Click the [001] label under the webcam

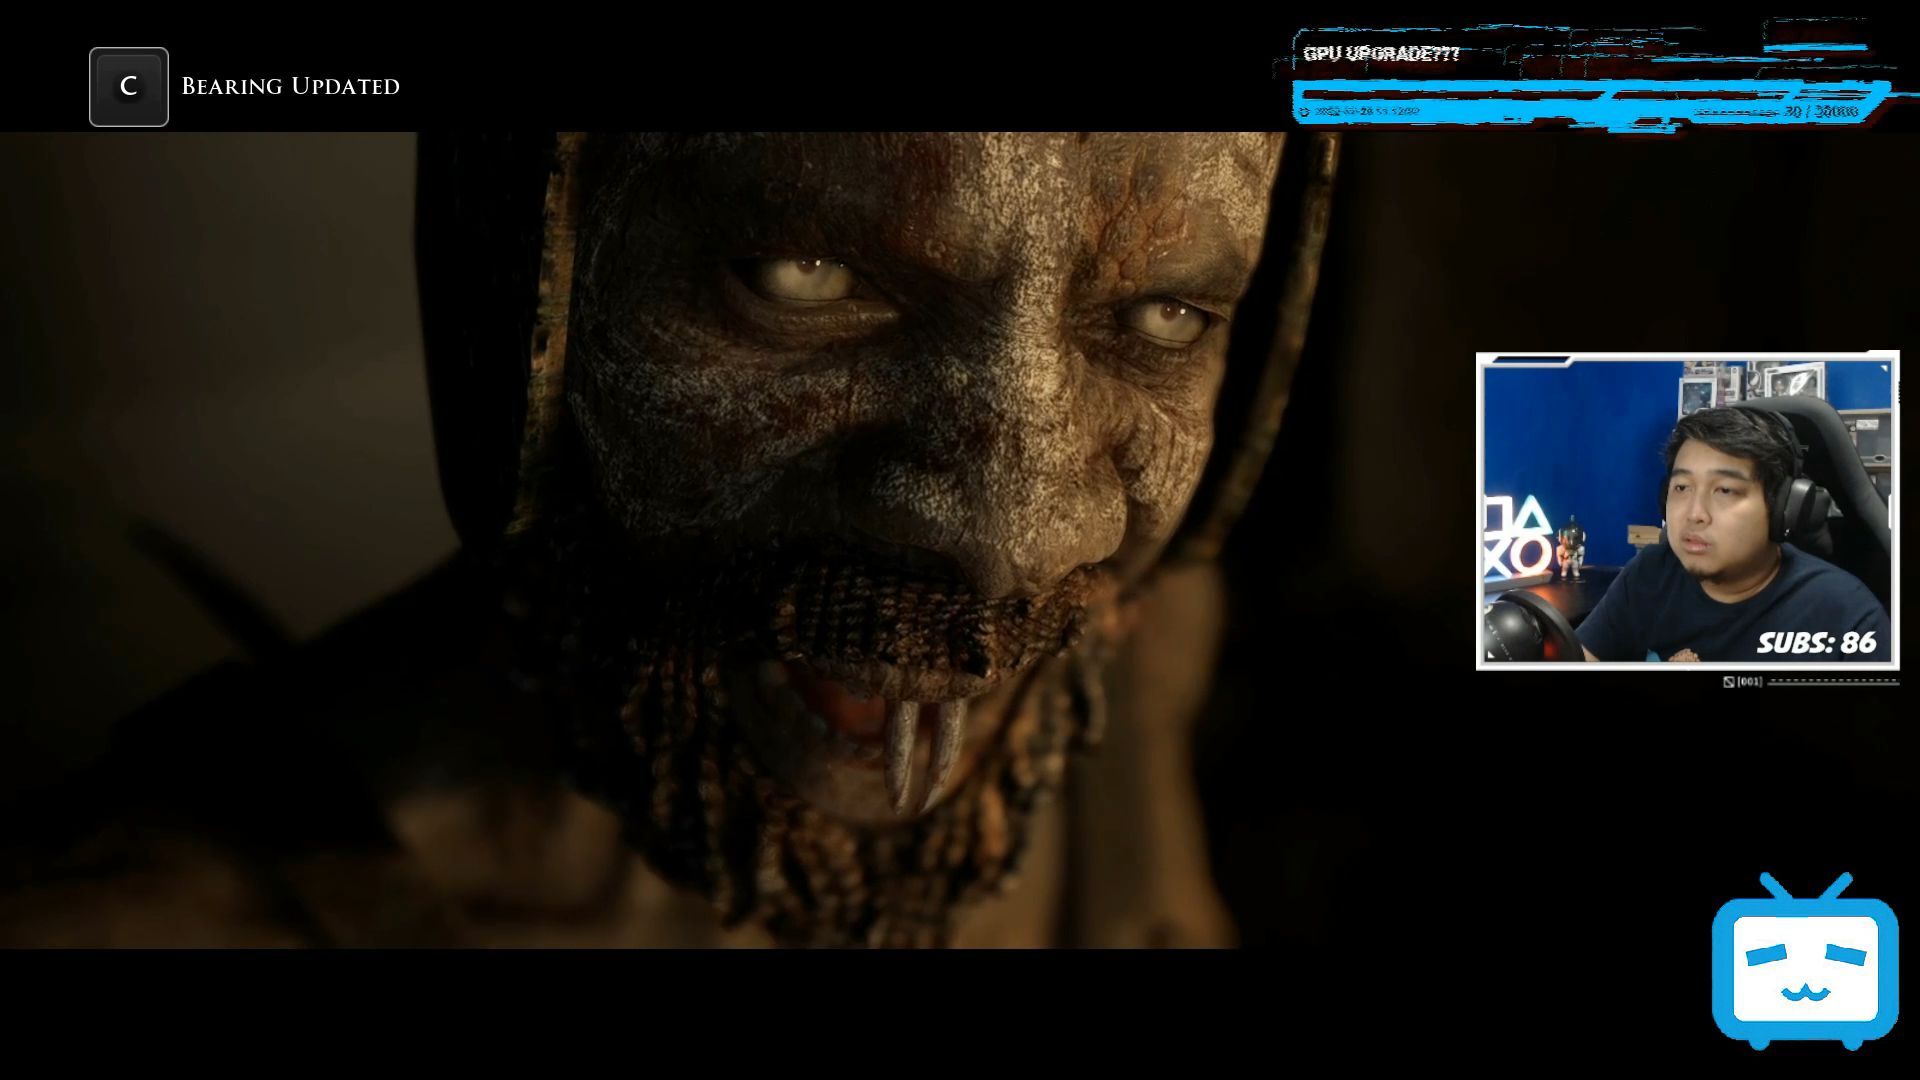click(1749, 682)
